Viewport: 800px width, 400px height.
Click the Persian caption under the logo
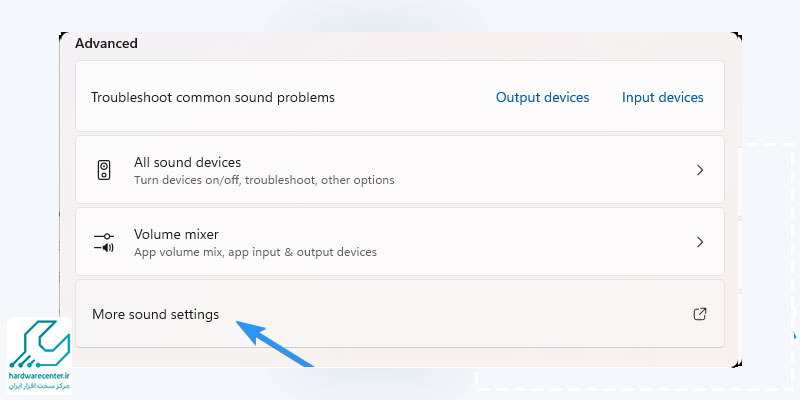39,384
